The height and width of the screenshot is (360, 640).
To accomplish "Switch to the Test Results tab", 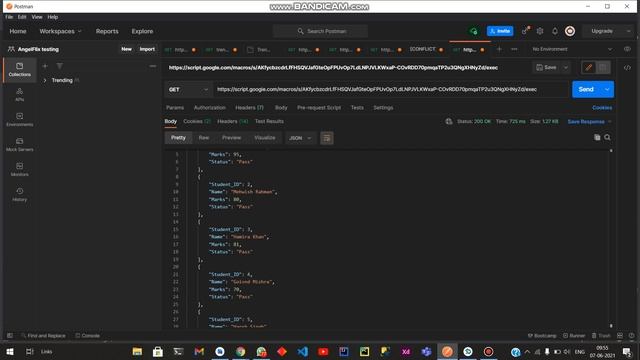I will point(269,121).
